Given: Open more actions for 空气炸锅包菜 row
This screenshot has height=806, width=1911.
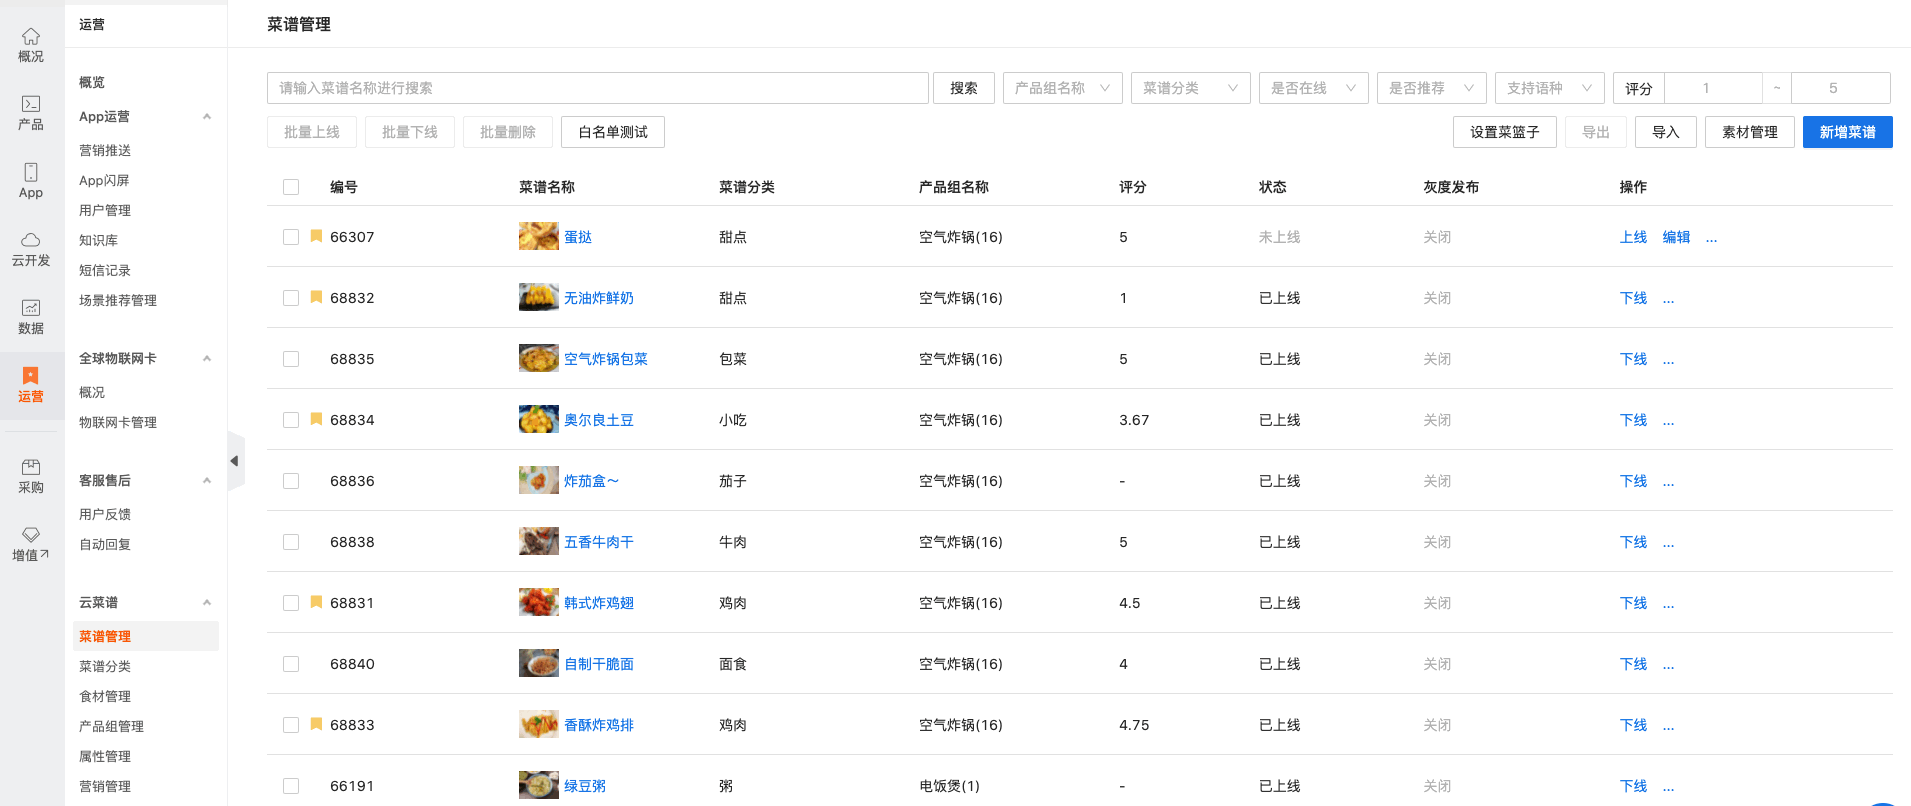Looking at the screenshot, I should pos(1668,360).
